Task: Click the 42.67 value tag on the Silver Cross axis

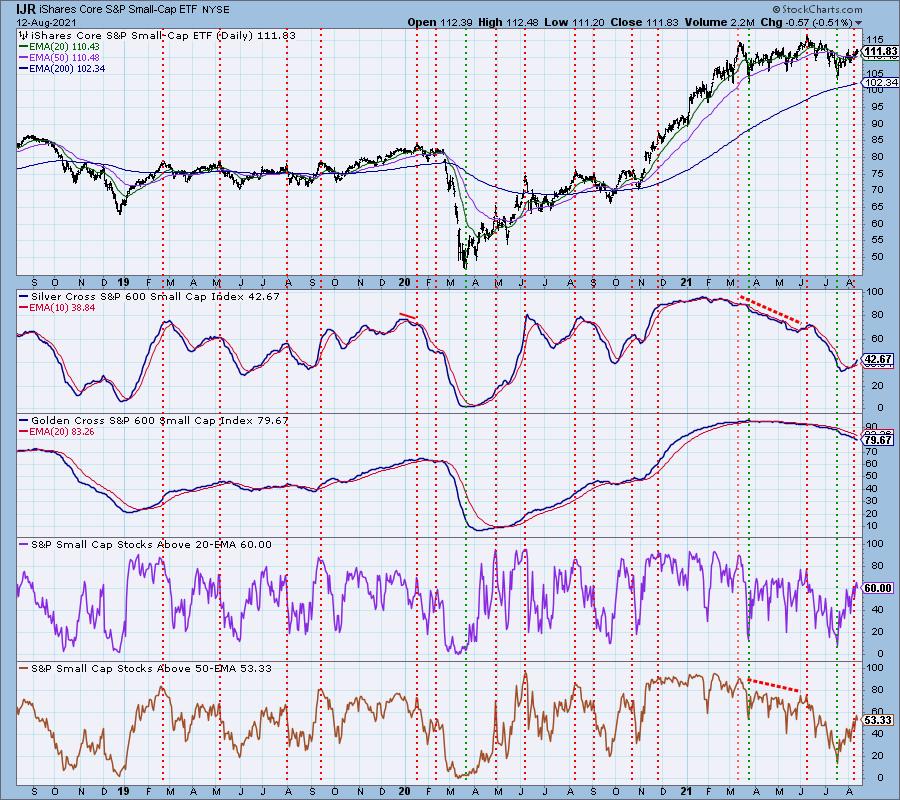Action: [x=878, y=359]
